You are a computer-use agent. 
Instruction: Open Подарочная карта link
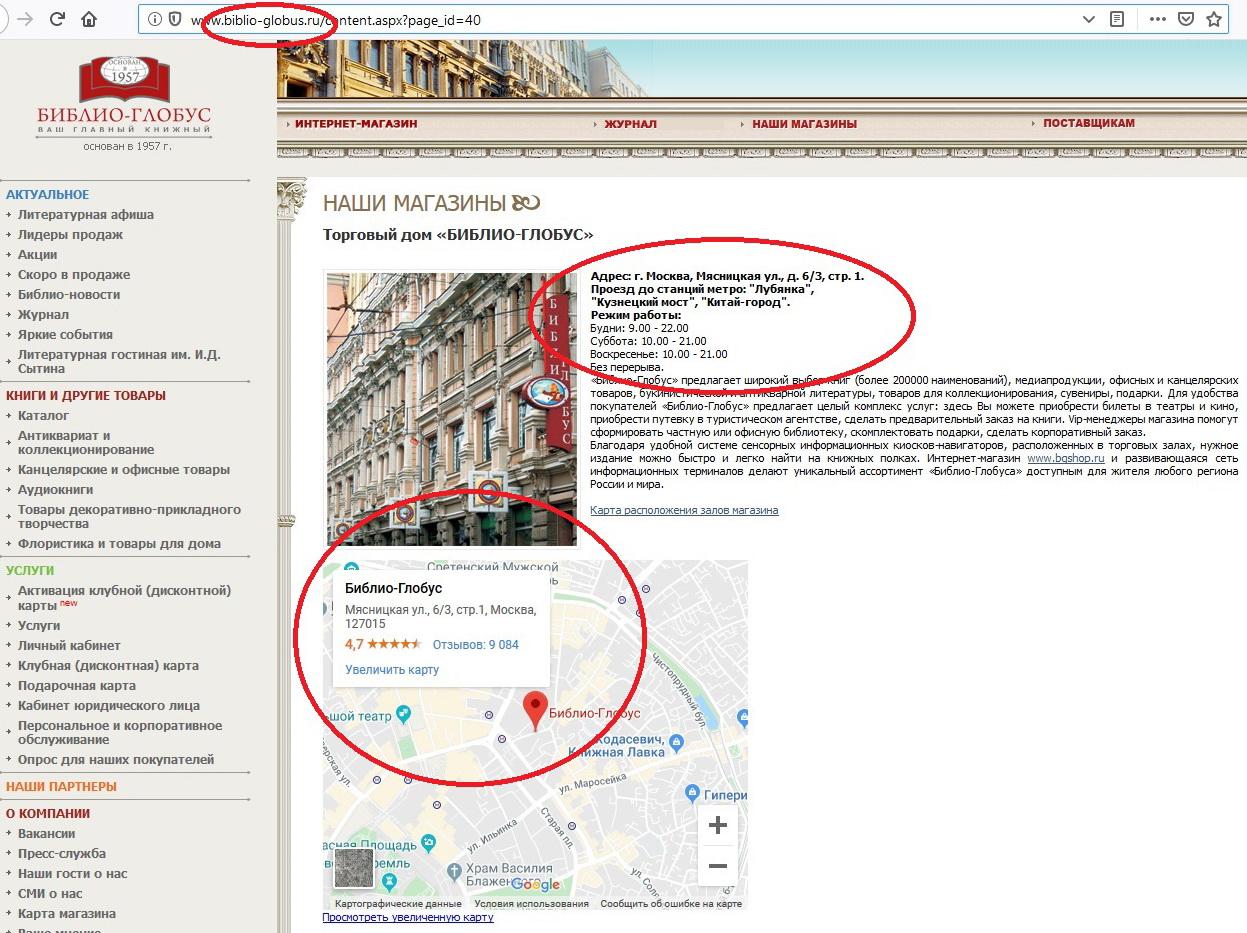point(76,685)
